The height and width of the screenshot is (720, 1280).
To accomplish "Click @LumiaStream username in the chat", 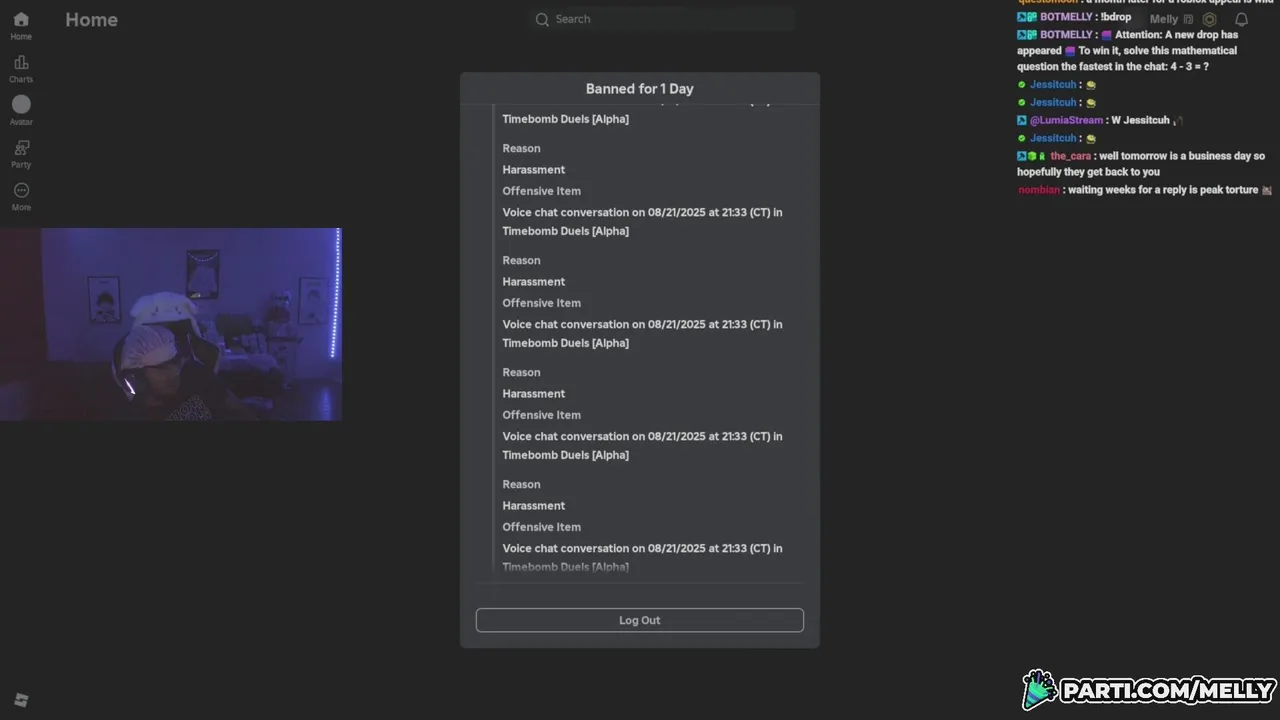I will click(x=1066, y=120).
